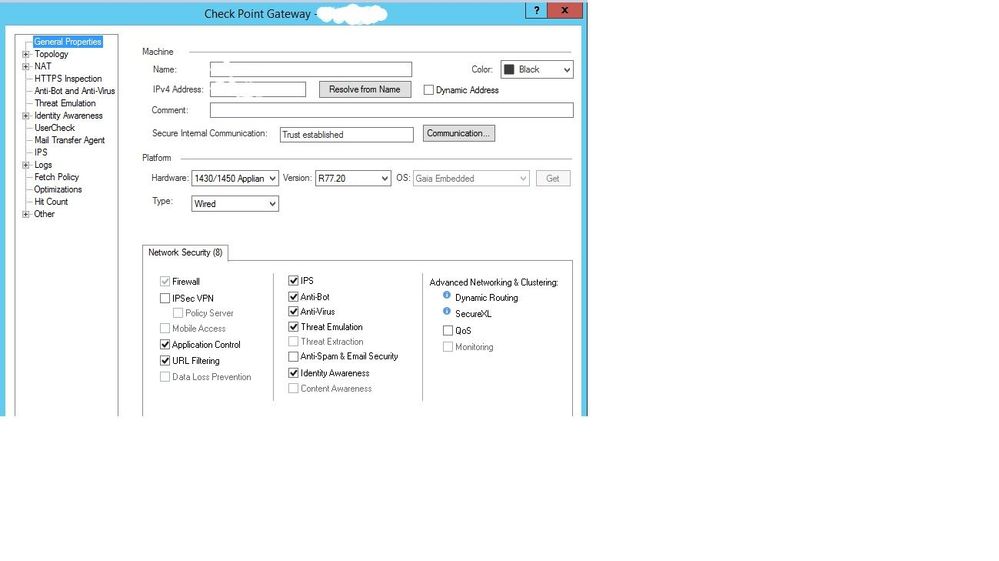Open the Color dropdown
Viewport: 999px width, 561px height.
(537, 69)
